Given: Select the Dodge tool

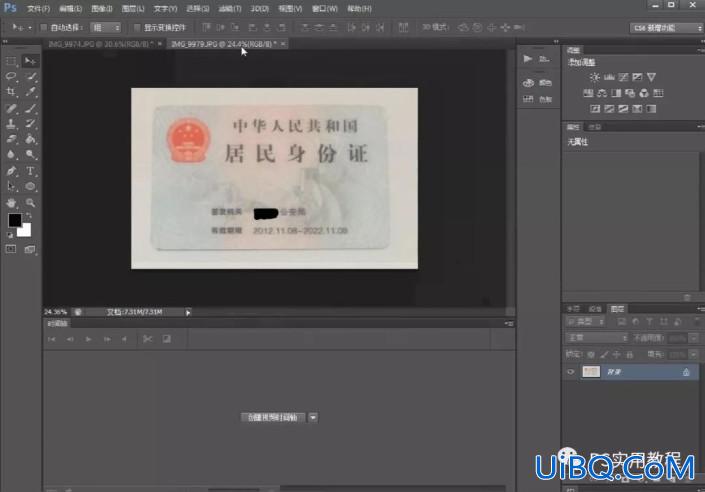Looking at the screenshot, I should [x=30, y=155].
